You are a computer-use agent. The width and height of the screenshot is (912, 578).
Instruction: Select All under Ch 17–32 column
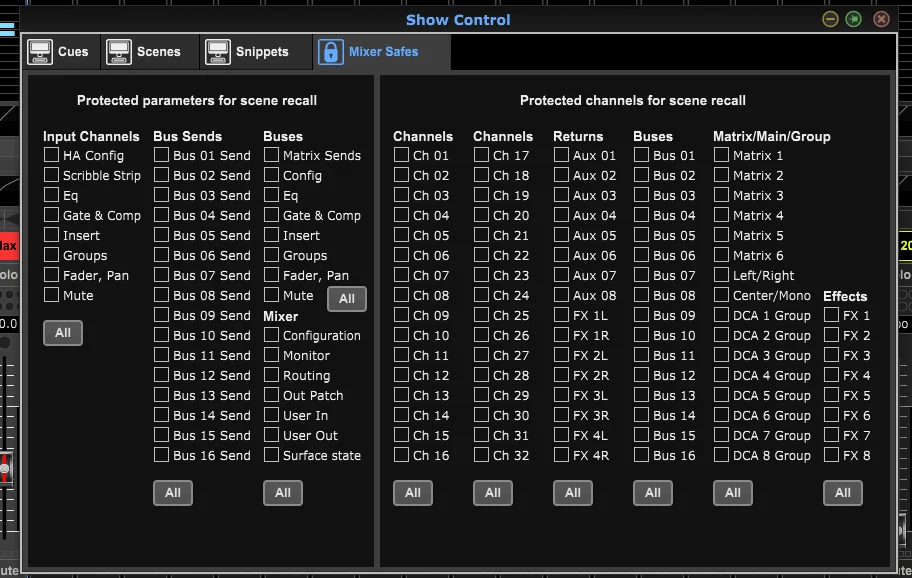tap(493, 493)
